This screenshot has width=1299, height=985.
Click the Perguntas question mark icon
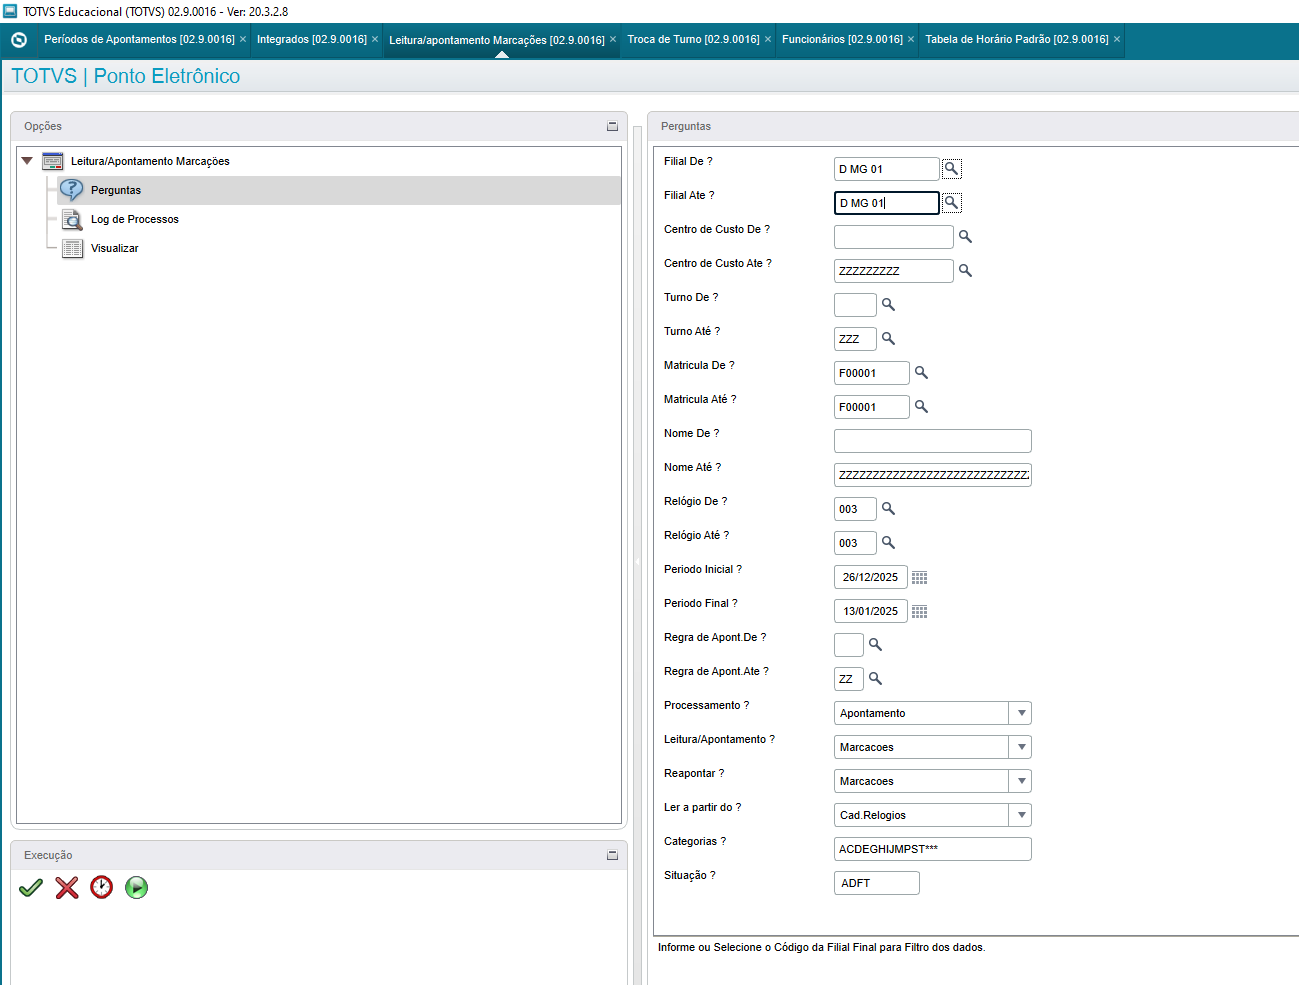pos(72,190)
